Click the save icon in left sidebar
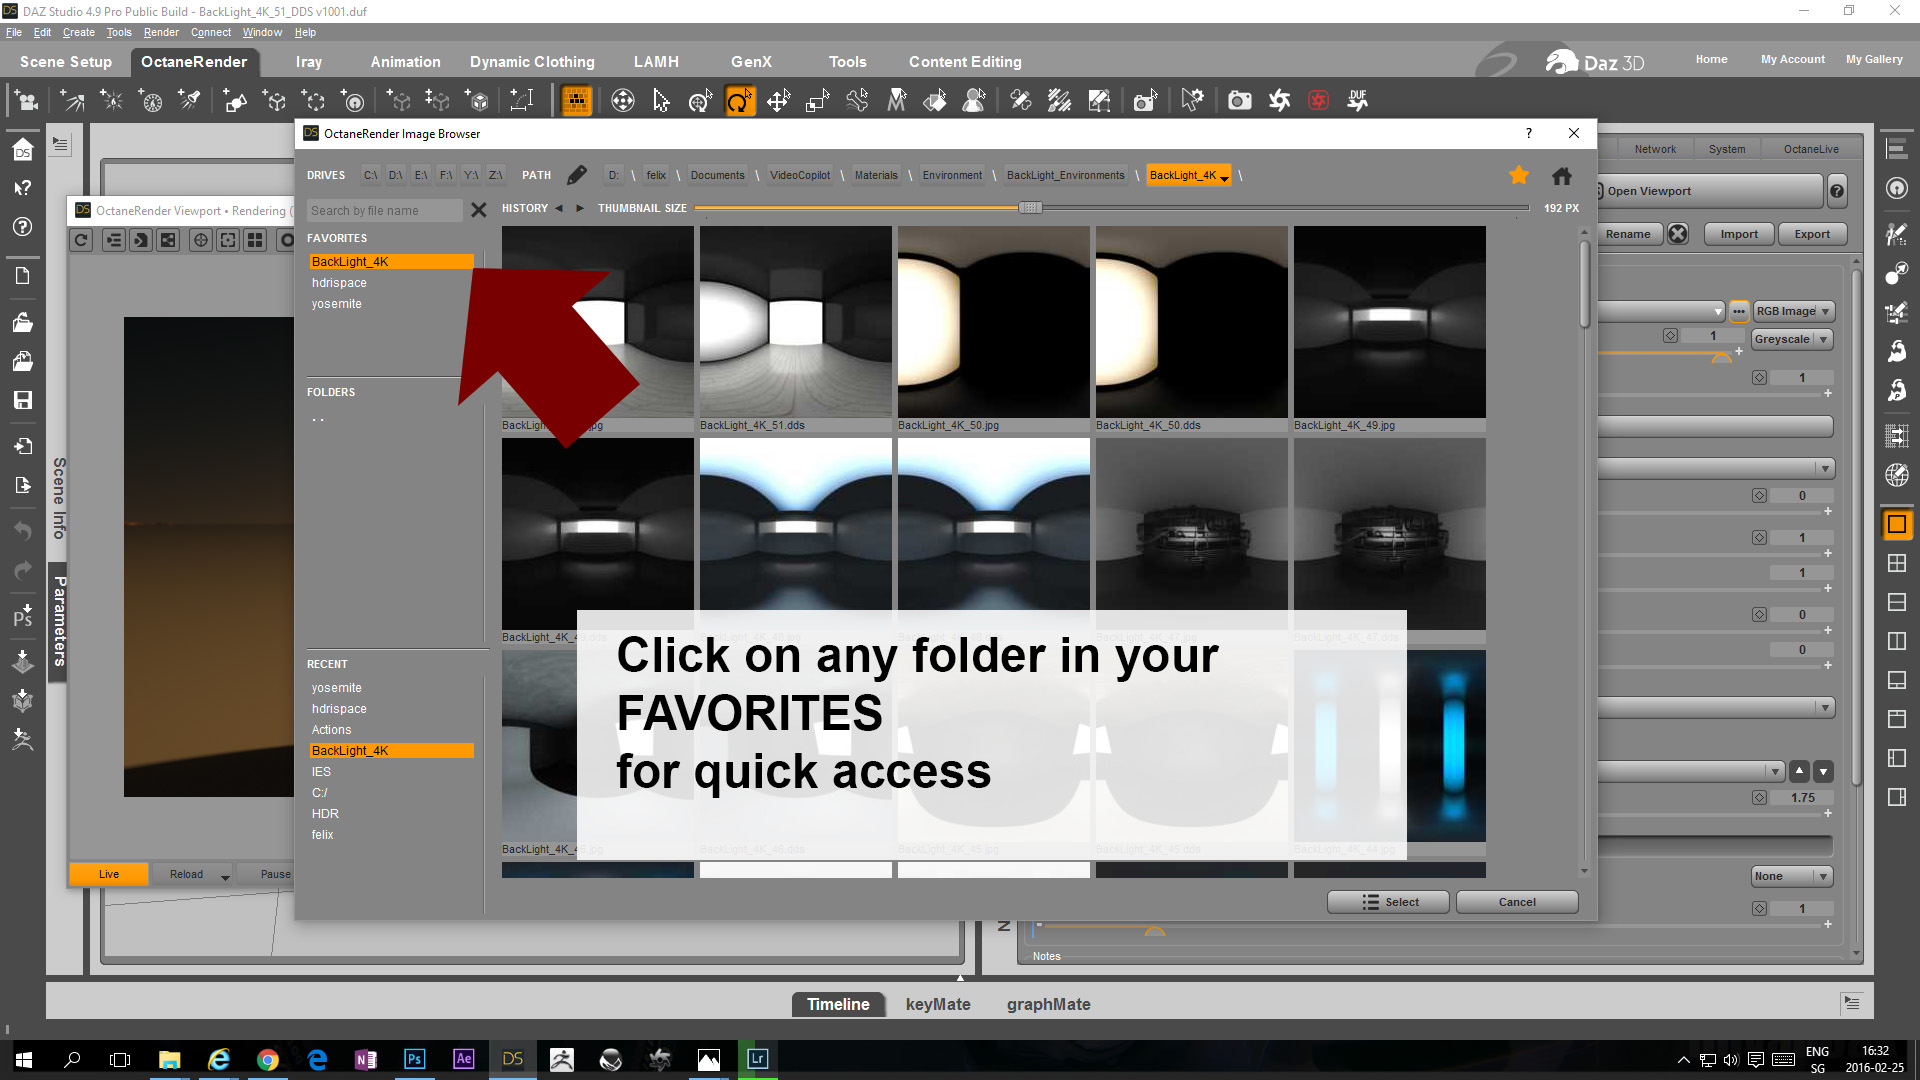1920x1080 pixels. point(22,400)
